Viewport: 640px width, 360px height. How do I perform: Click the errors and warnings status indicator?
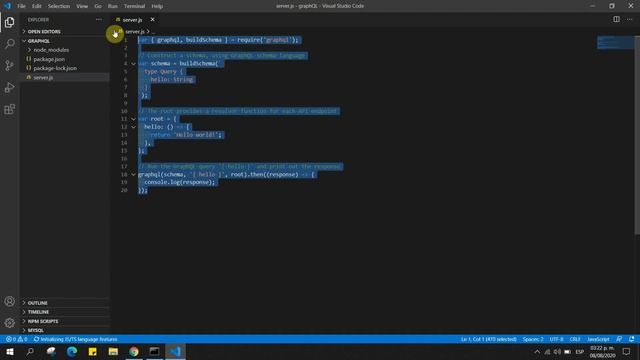coord(16,339)
